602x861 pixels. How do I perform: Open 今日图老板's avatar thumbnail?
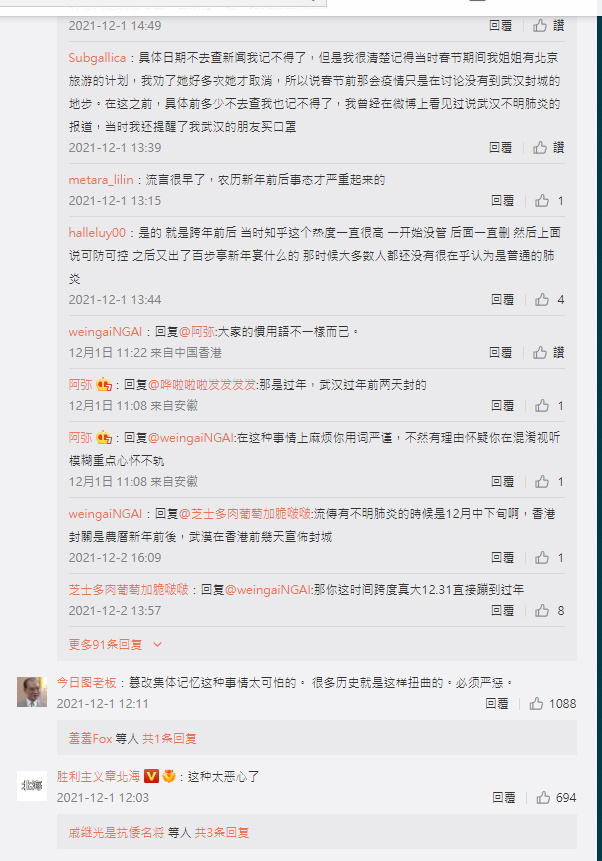click(x=32, y=692)
